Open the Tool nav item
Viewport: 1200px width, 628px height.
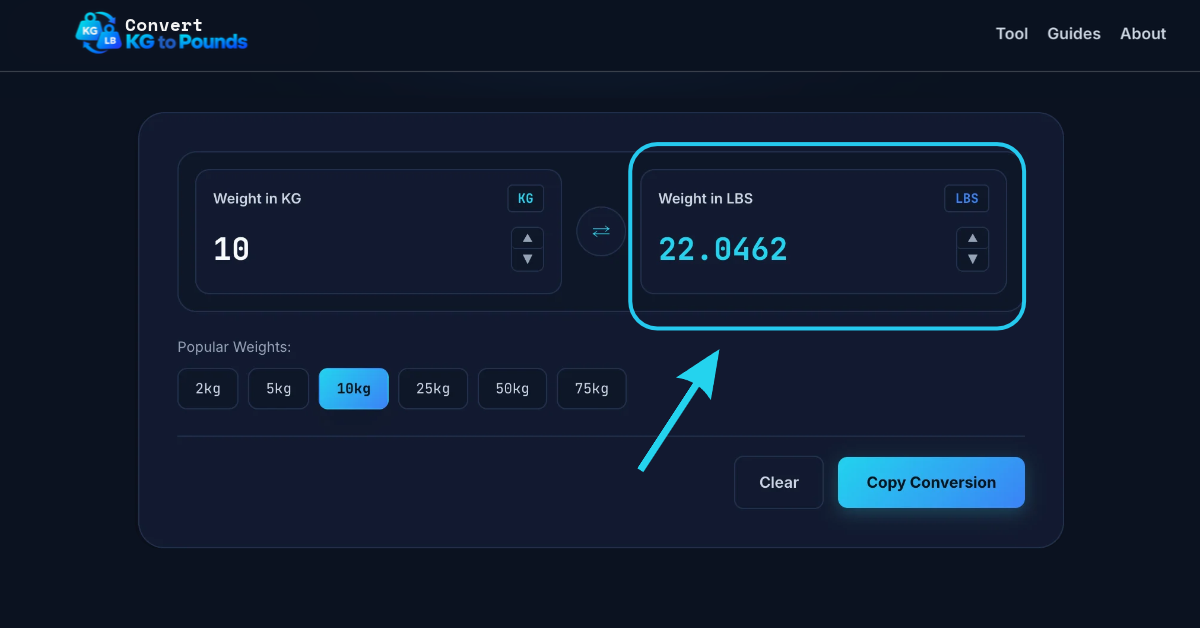pyautogui.click(x=1012, y=33)
